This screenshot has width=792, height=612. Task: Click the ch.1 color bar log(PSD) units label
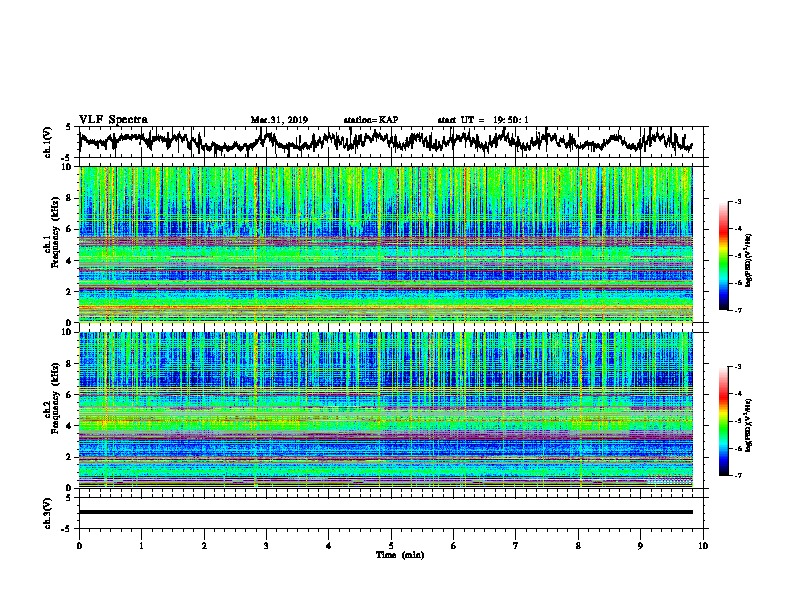pos(749,260)
